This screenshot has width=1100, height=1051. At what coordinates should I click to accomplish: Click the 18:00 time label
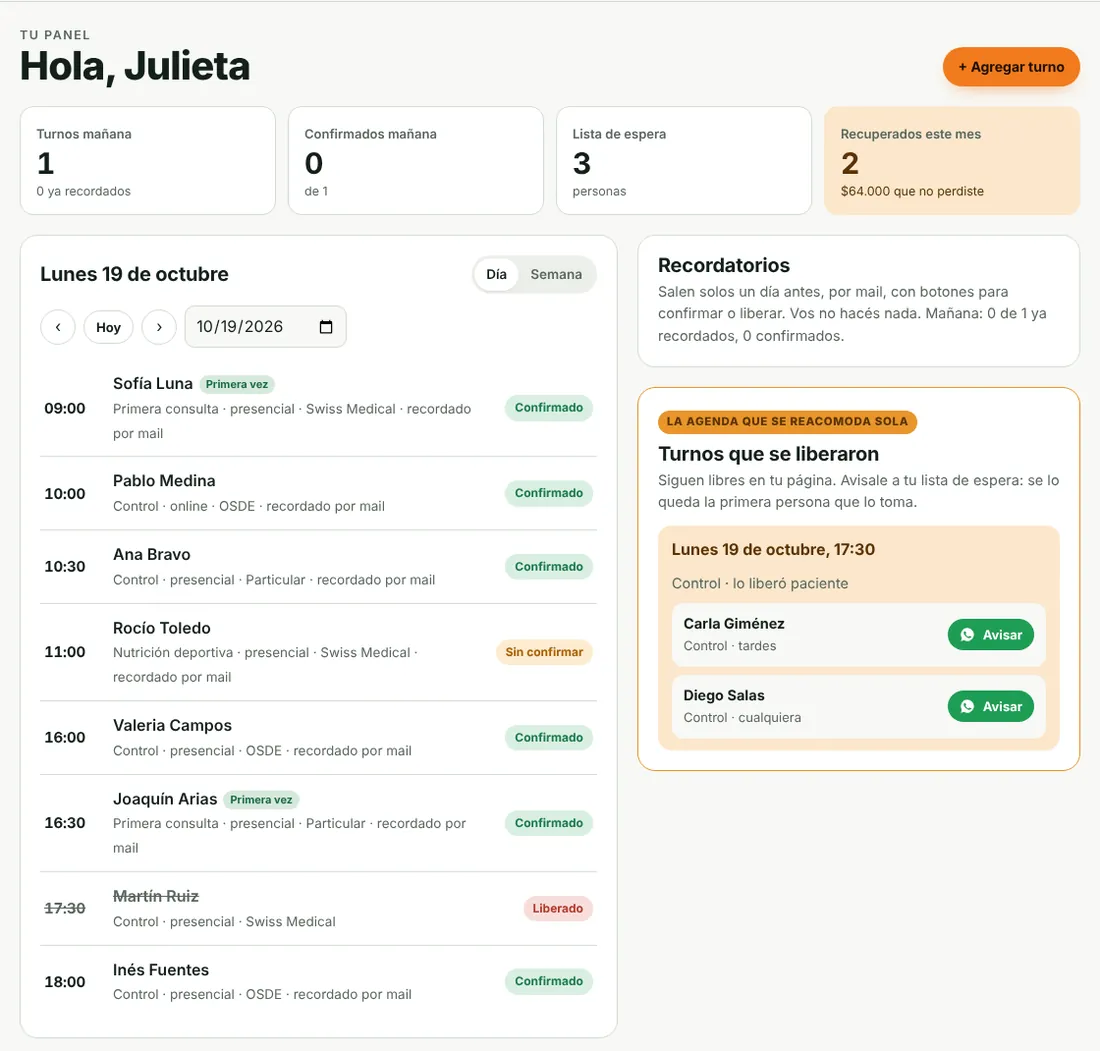click(x=65, y=982)
